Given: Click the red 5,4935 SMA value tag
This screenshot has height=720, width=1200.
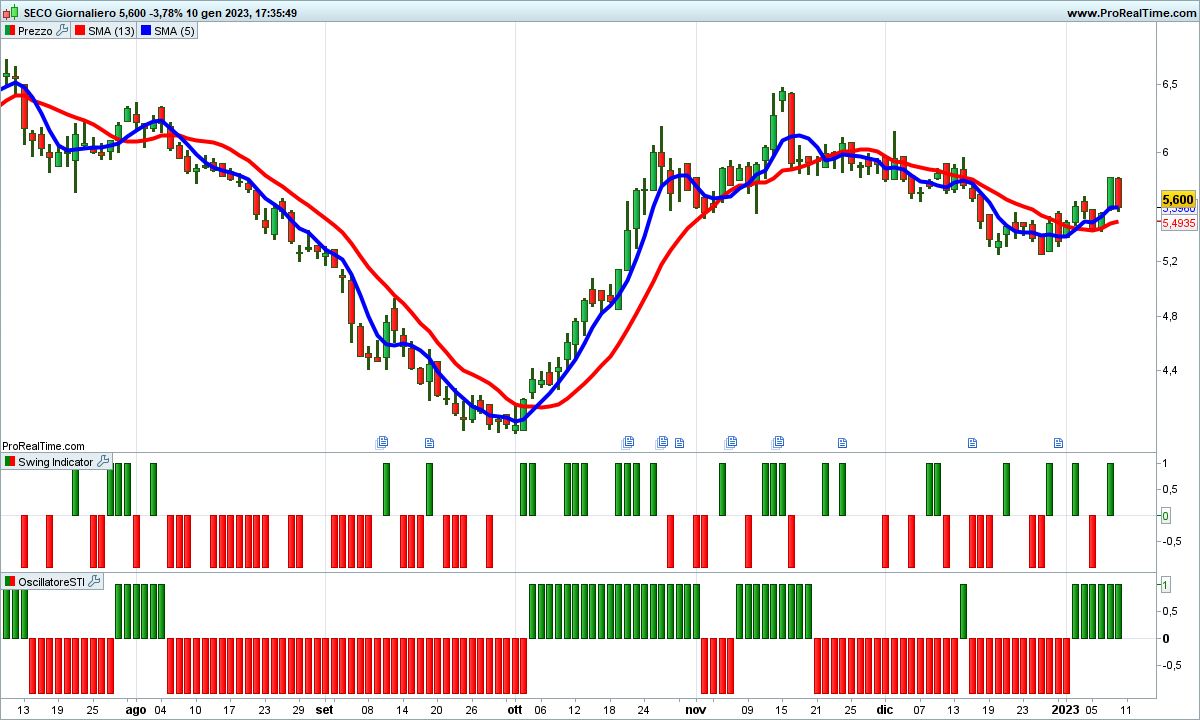Looking at the screenshot, I should pyautogui.click(x=1178, y=223).
